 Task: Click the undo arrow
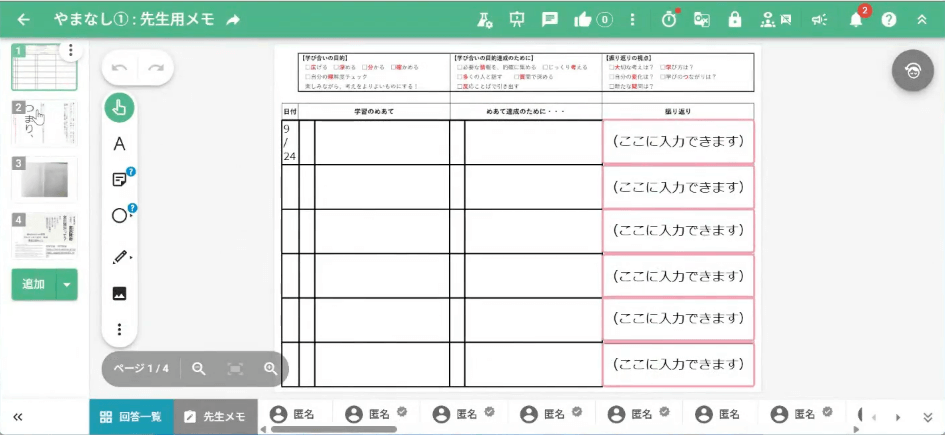(119, 67)
